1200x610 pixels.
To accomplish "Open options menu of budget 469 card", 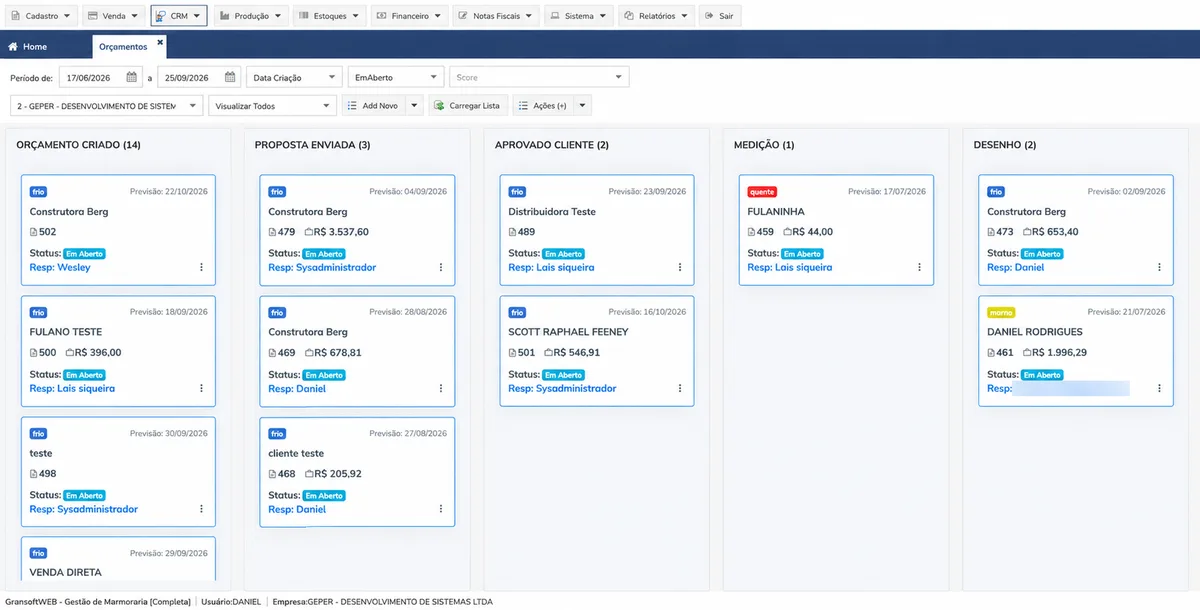I will [x=440, y=388].
